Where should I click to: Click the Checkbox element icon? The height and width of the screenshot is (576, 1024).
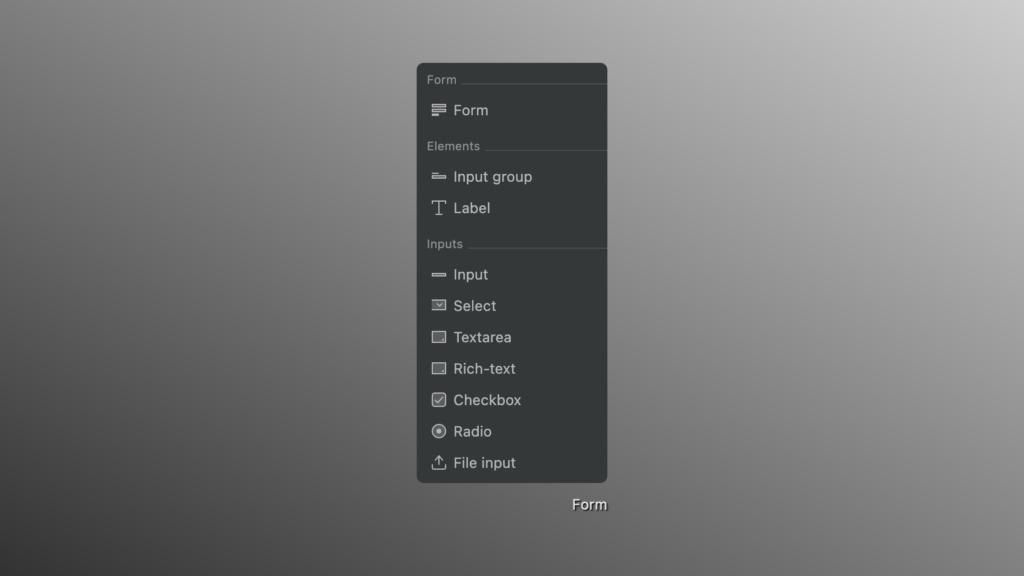click(439, 400)
